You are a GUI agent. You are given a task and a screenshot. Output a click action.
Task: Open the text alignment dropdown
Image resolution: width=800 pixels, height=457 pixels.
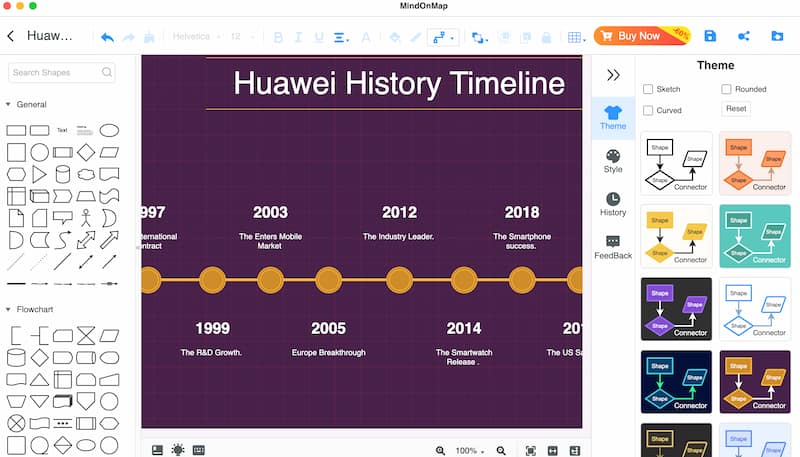pos(341,37)
